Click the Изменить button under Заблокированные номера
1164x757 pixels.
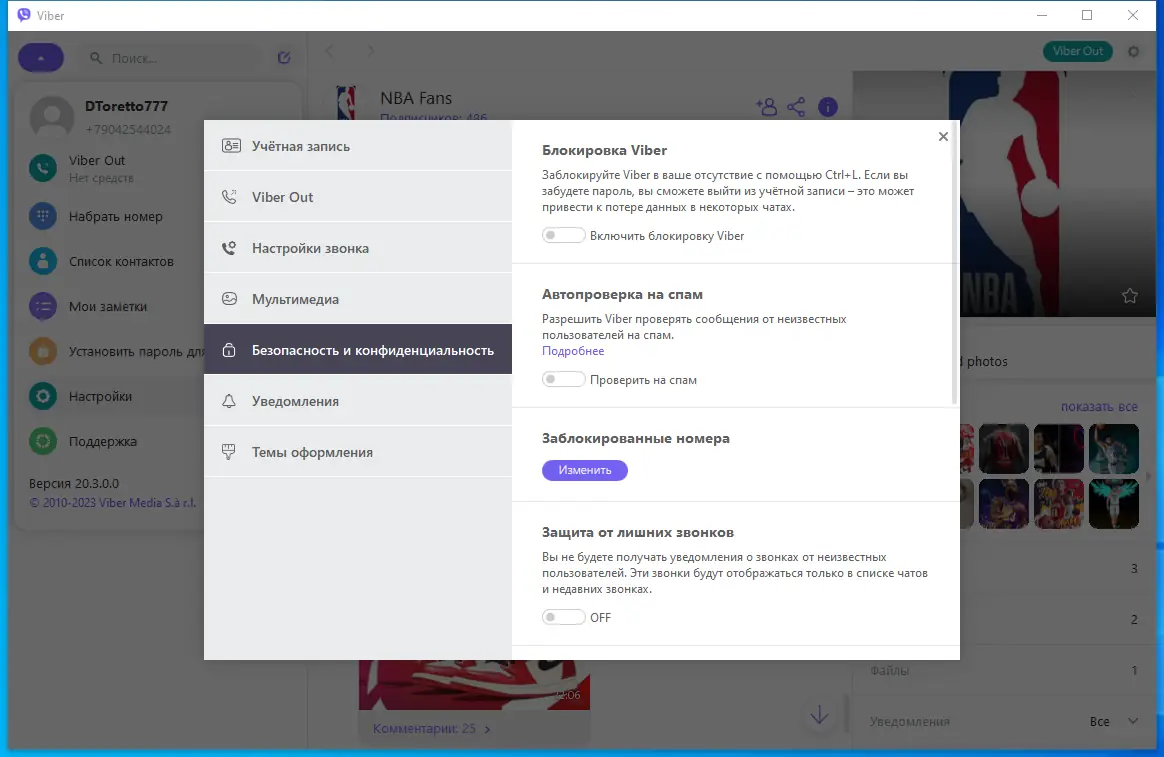pyautogui.click(x=585, y=469)
